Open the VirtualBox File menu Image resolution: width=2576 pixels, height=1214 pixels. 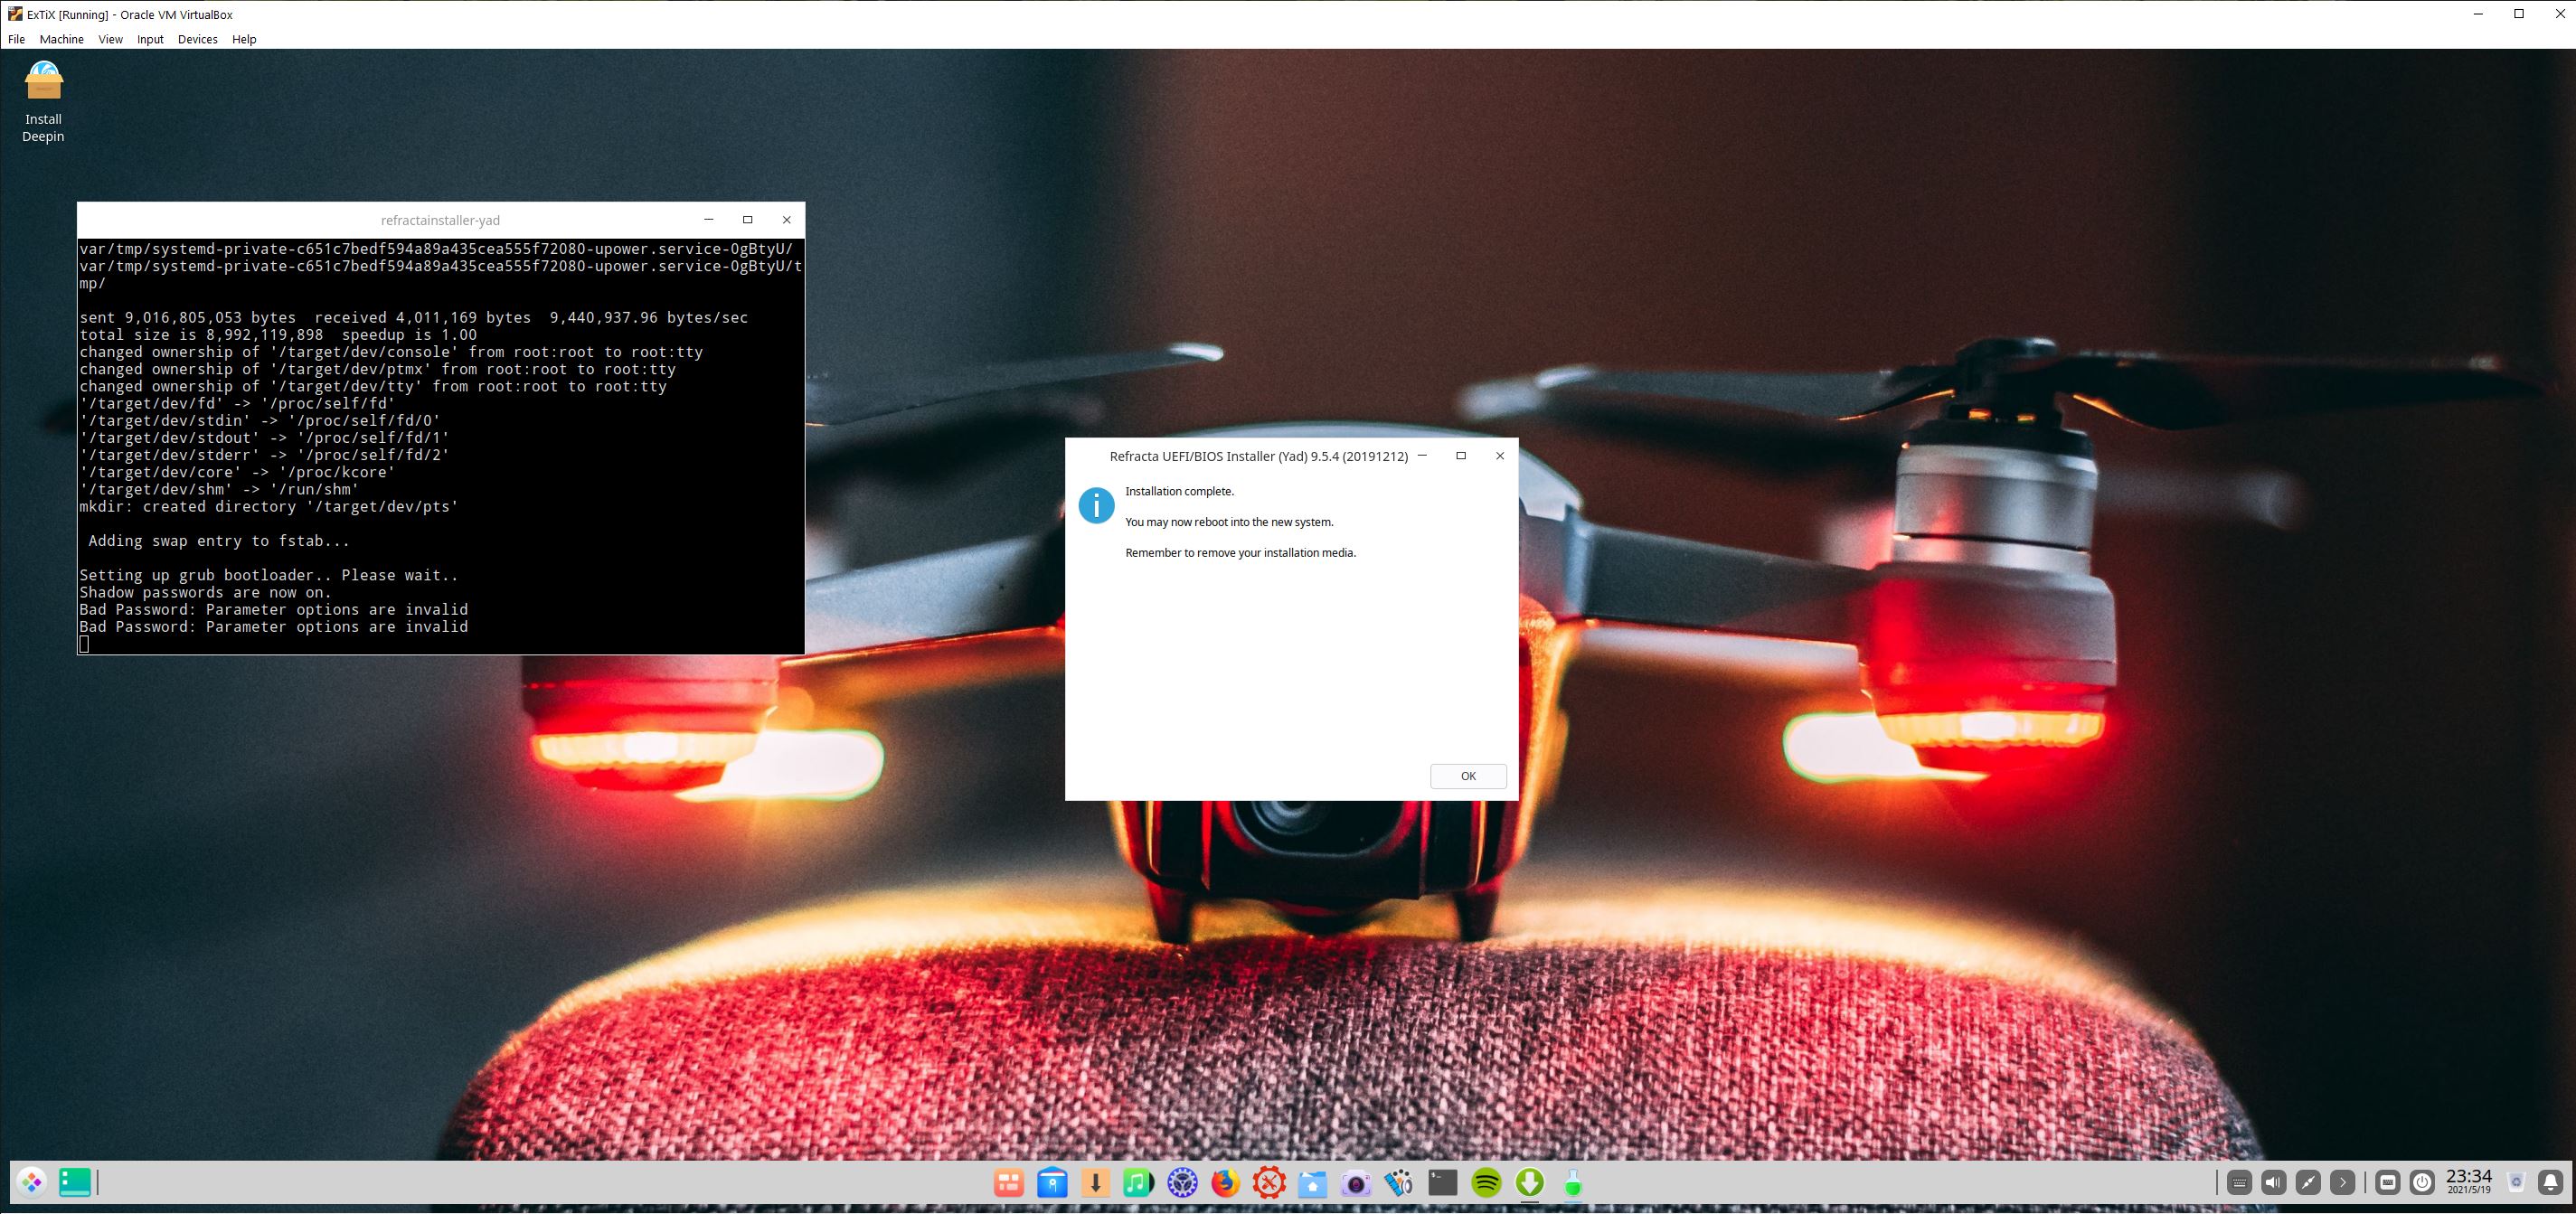(17, 39)
